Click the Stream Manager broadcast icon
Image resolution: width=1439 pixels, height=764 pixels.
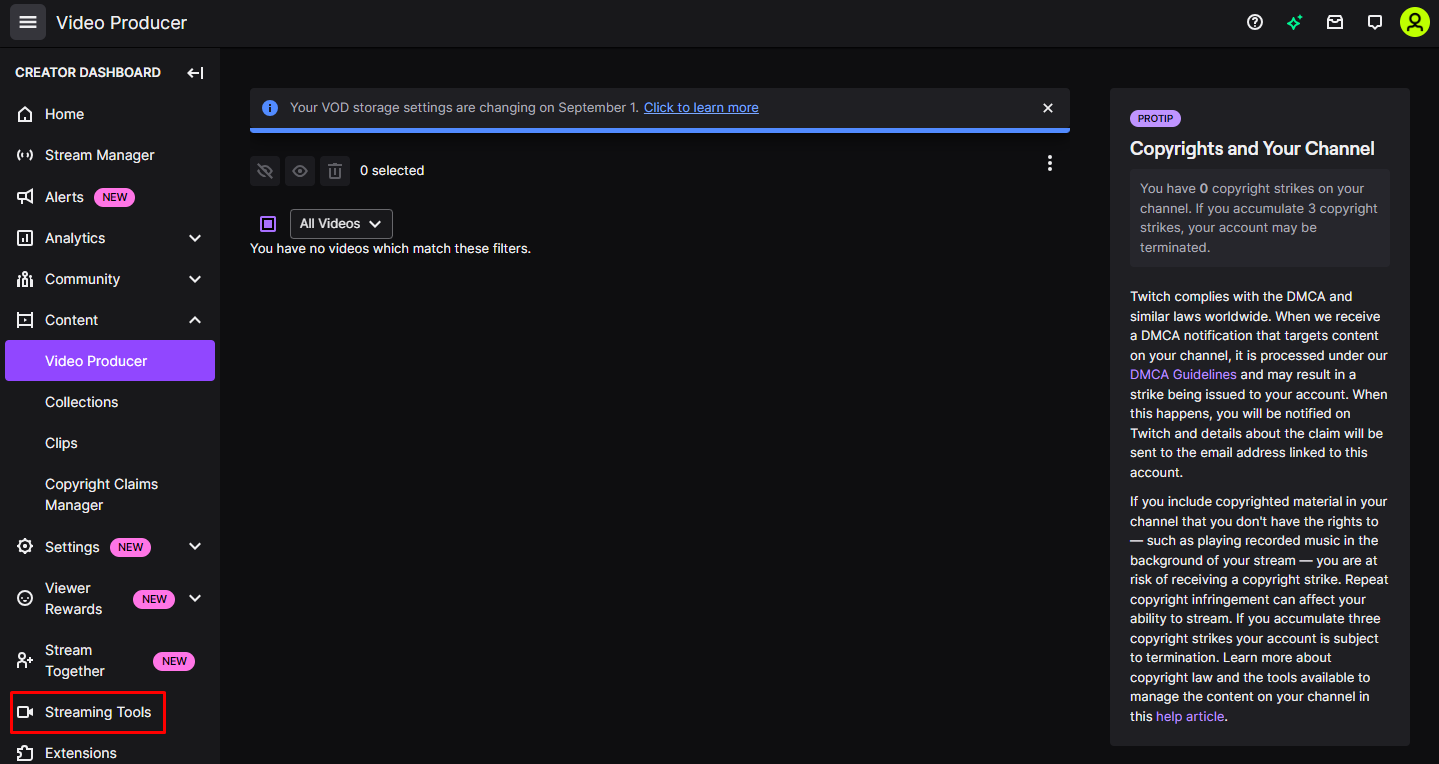pyautogui.click(x=25, y=155)
